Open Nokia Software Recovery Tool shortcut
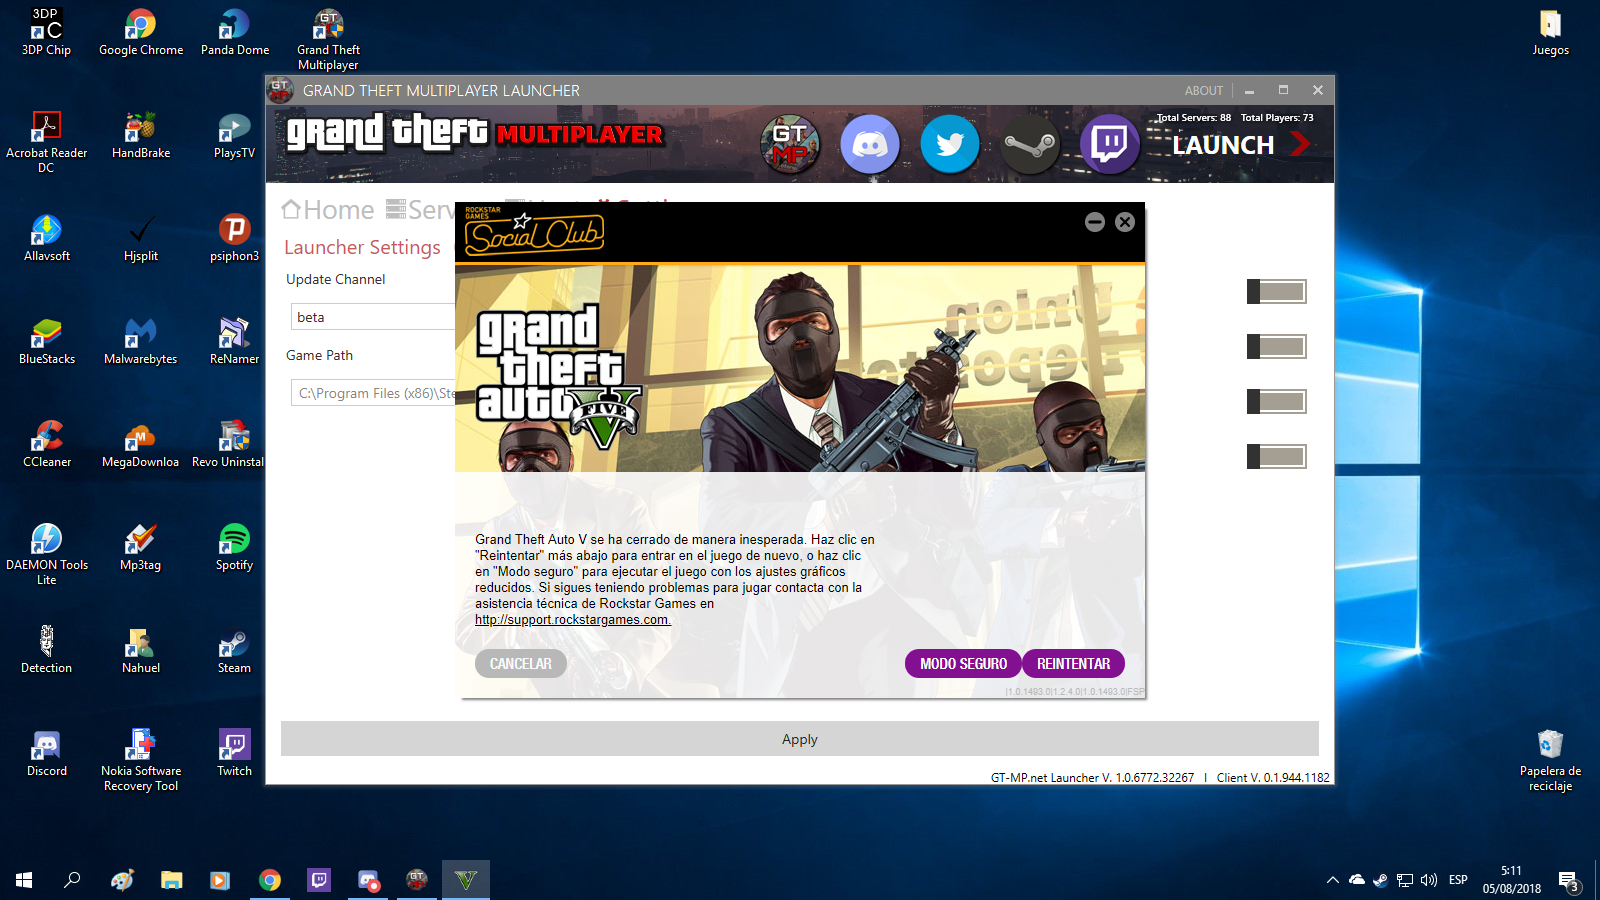Image resolution: width=1600 pixels, height=900 pixels. (x=141, y=760)
